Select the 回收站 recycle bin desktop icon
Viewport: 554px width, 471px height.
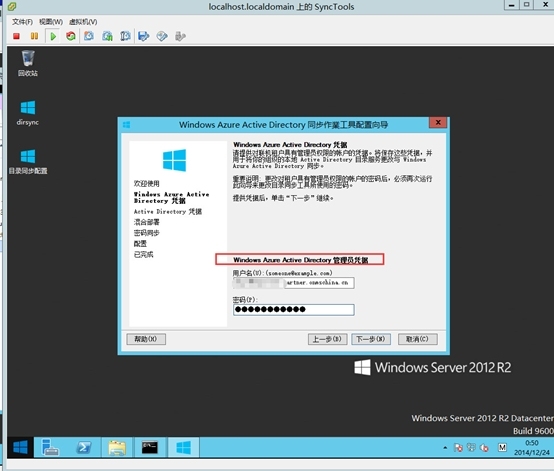pyautogui.click(x=28, y=64)
